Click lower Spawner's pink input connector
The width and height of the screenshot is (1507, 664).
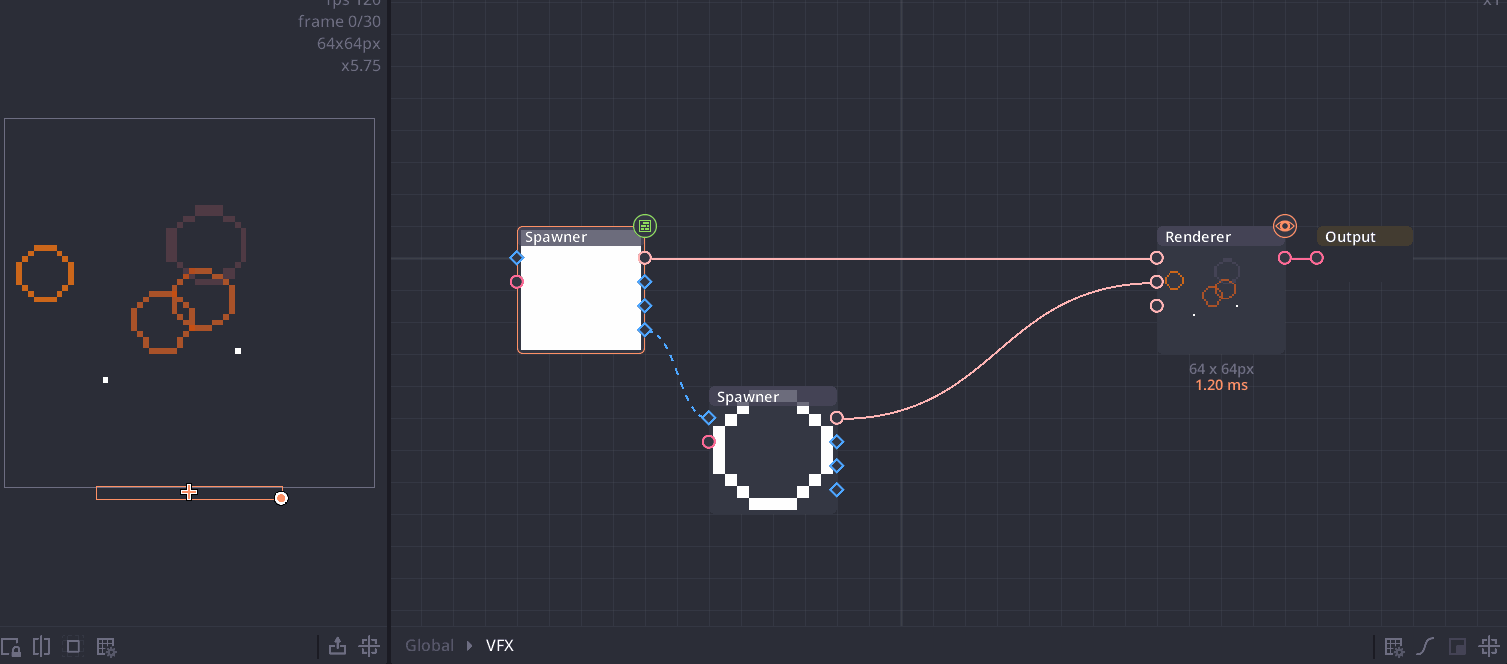709,442
